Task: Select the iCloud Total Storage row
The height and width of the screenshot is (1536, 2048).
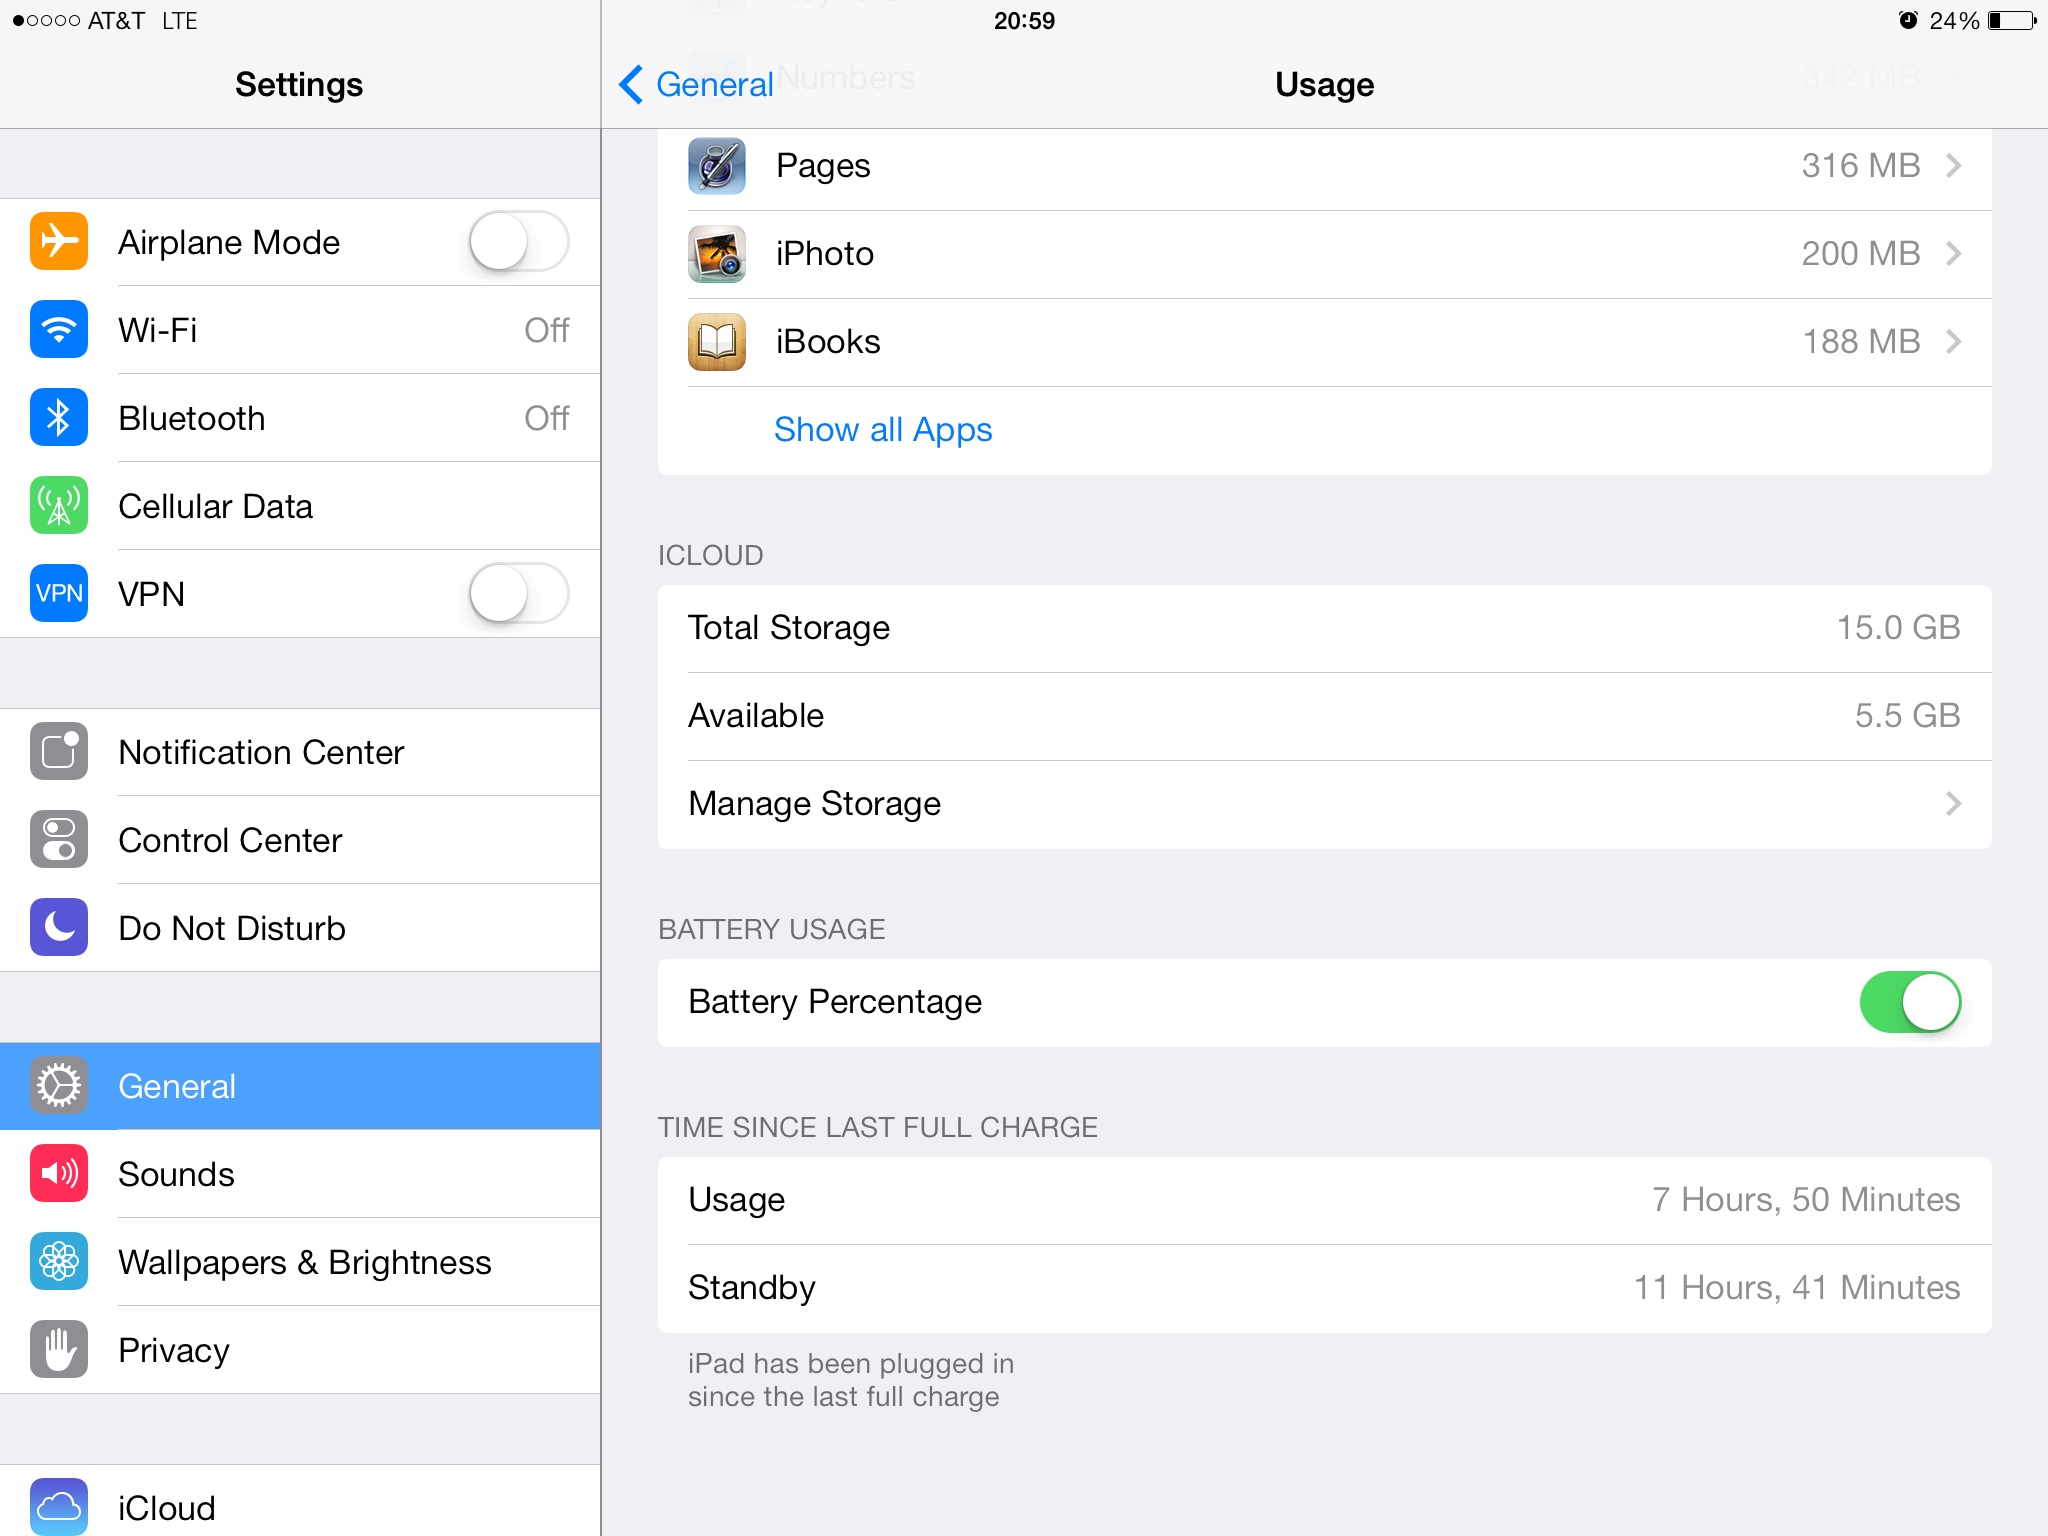Action: tap(1324, 628)
